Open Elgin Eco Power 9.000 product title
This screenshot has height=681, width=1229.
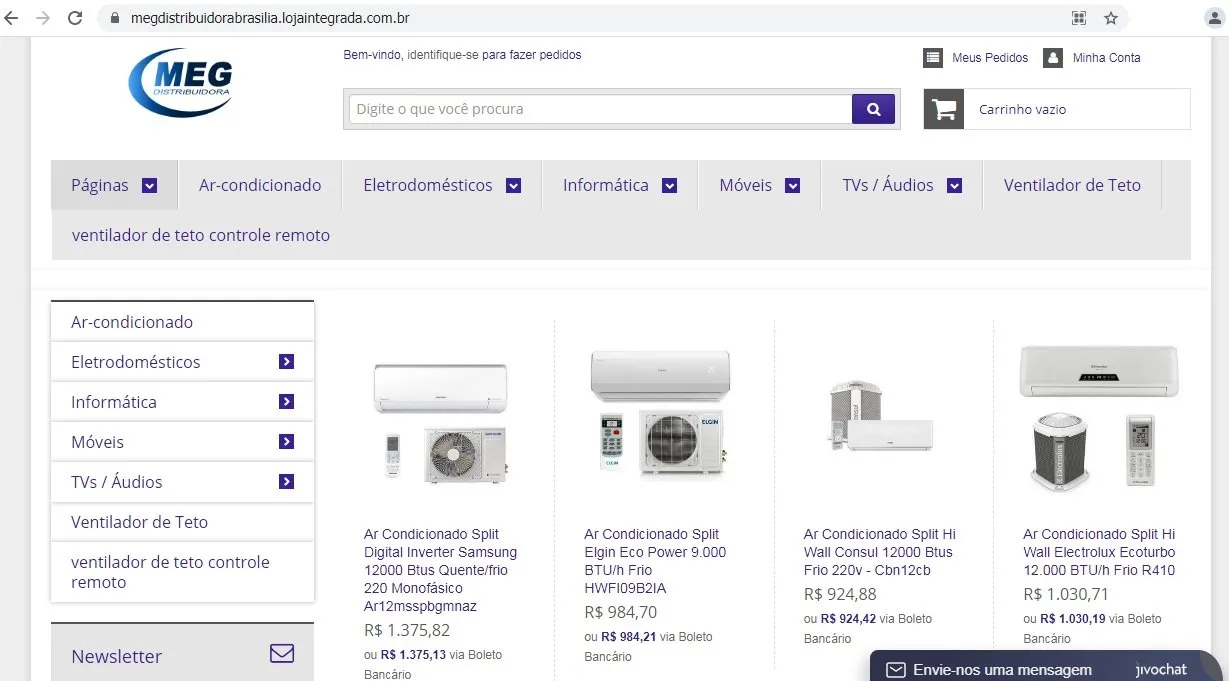pos(656,561)
